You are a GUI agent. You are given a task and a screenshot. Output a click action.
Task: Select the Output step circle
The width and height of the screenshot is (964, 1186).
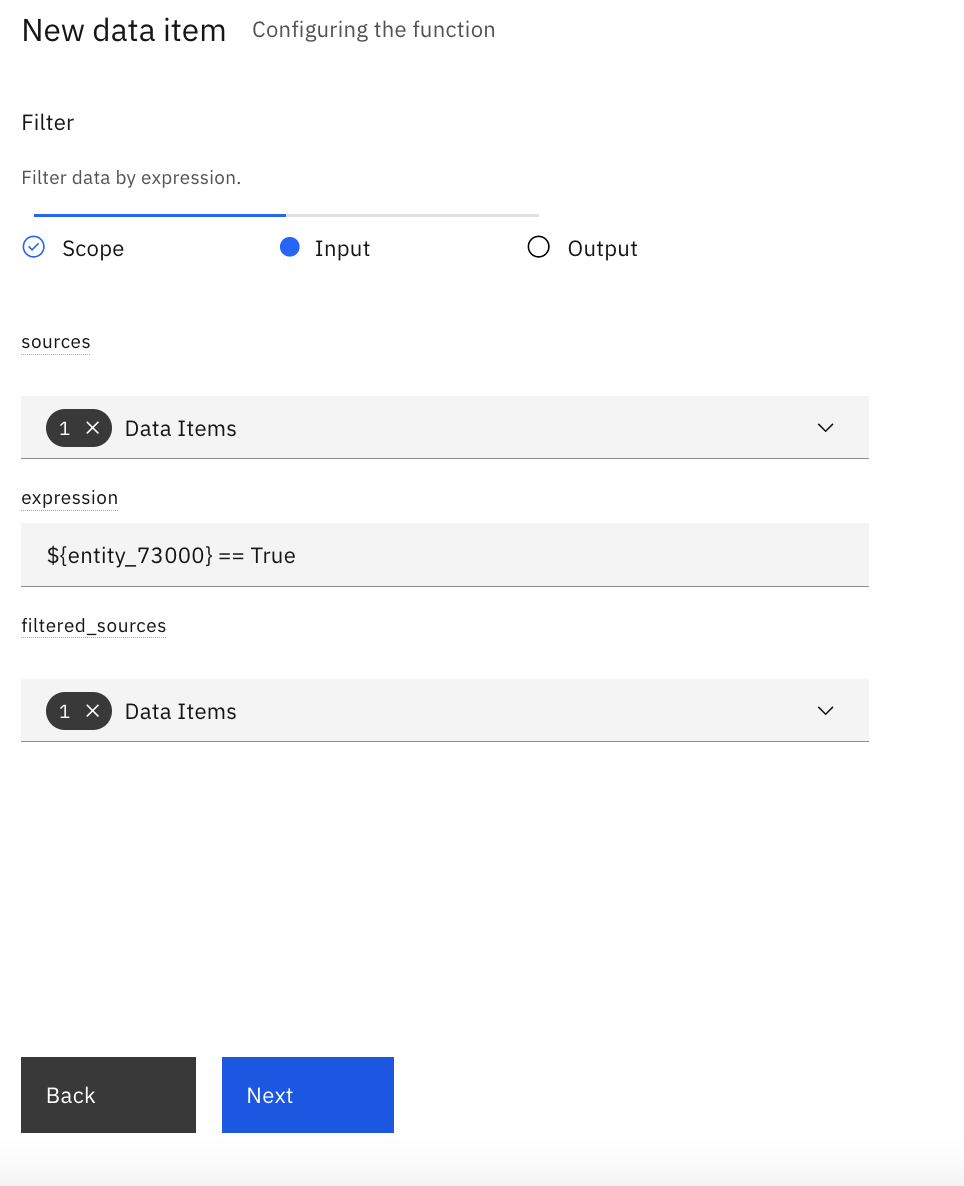click(x=539, y=247)
